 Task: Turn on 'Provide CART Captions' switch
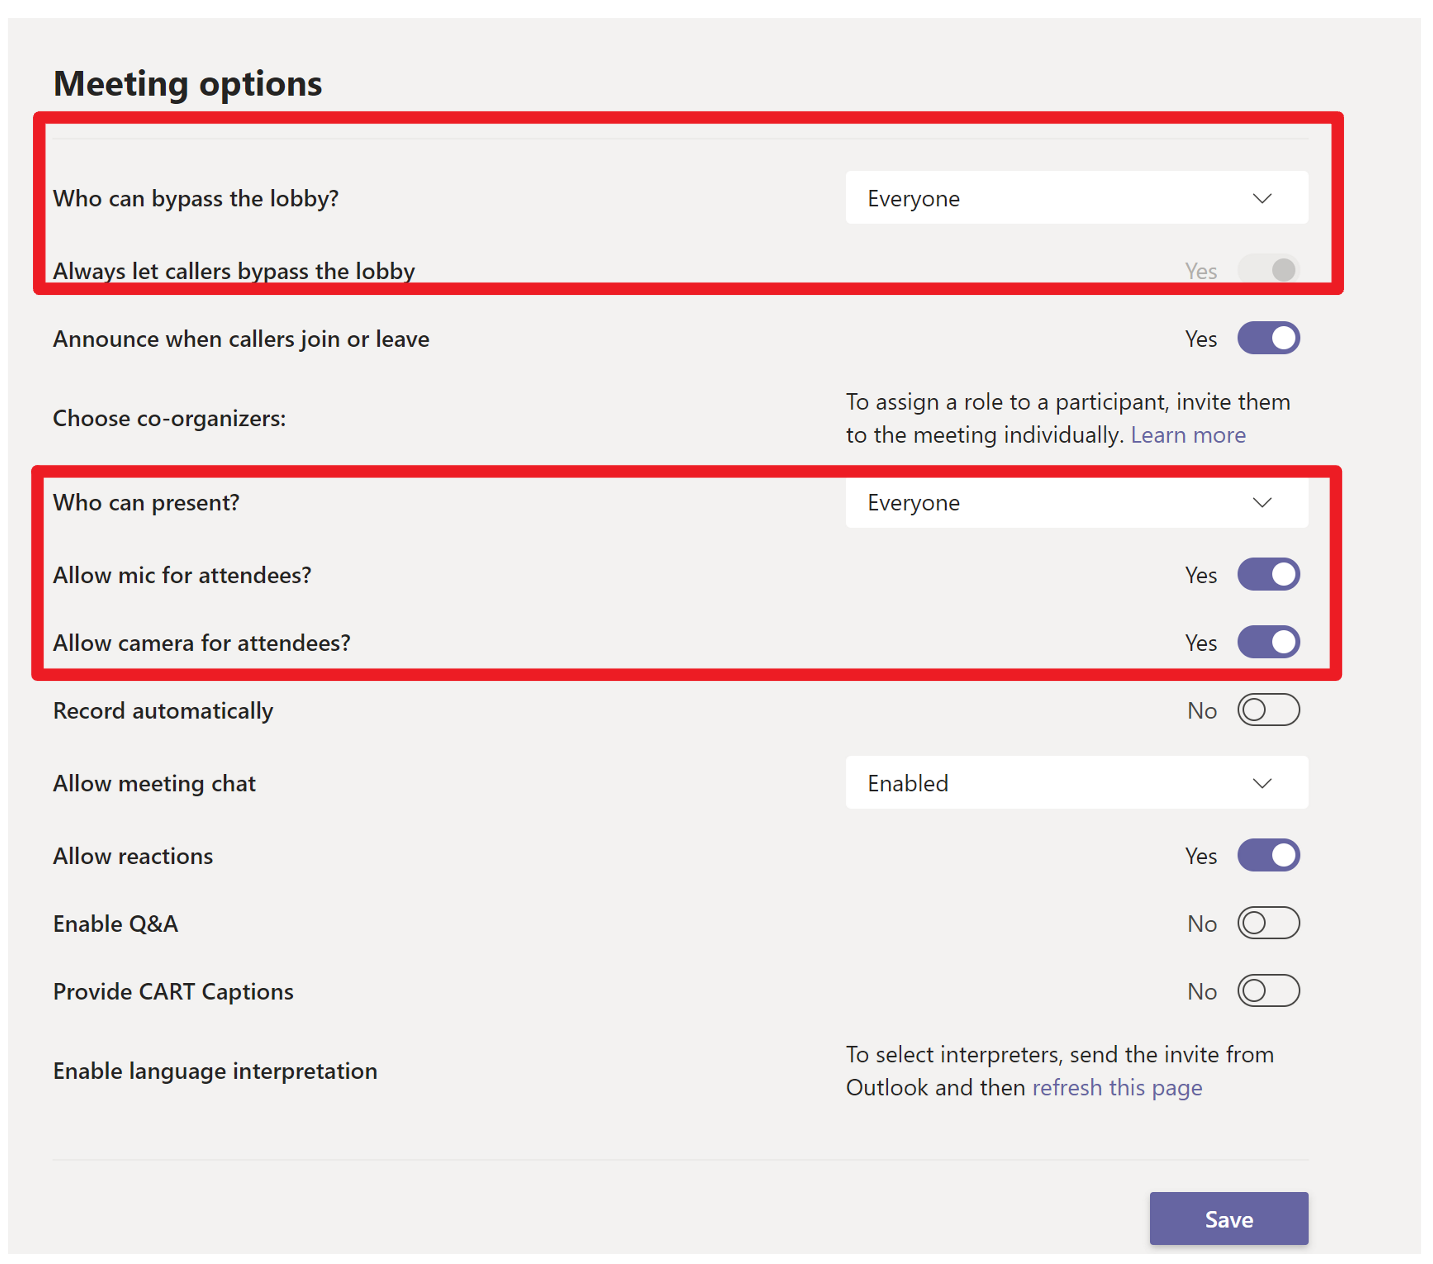(x=1268, y=991)
